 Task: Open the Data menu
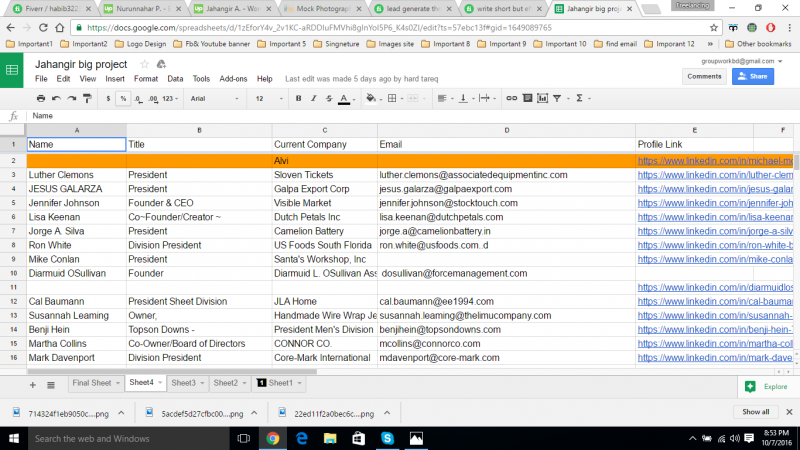pyautogui.click(x=175, y=79)
